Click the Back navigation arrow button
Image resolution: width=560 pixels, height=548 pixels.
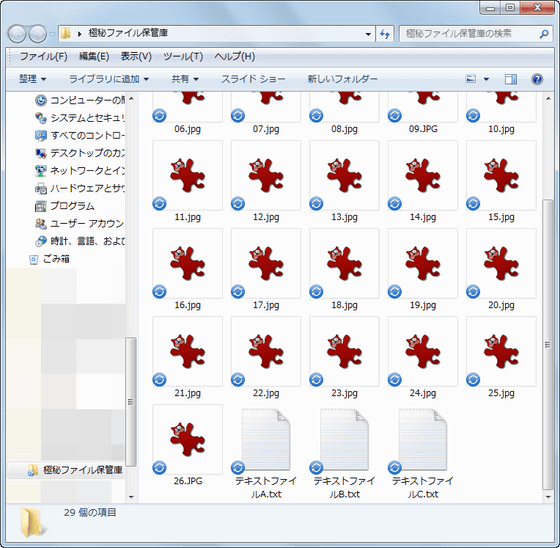[17, 34]
